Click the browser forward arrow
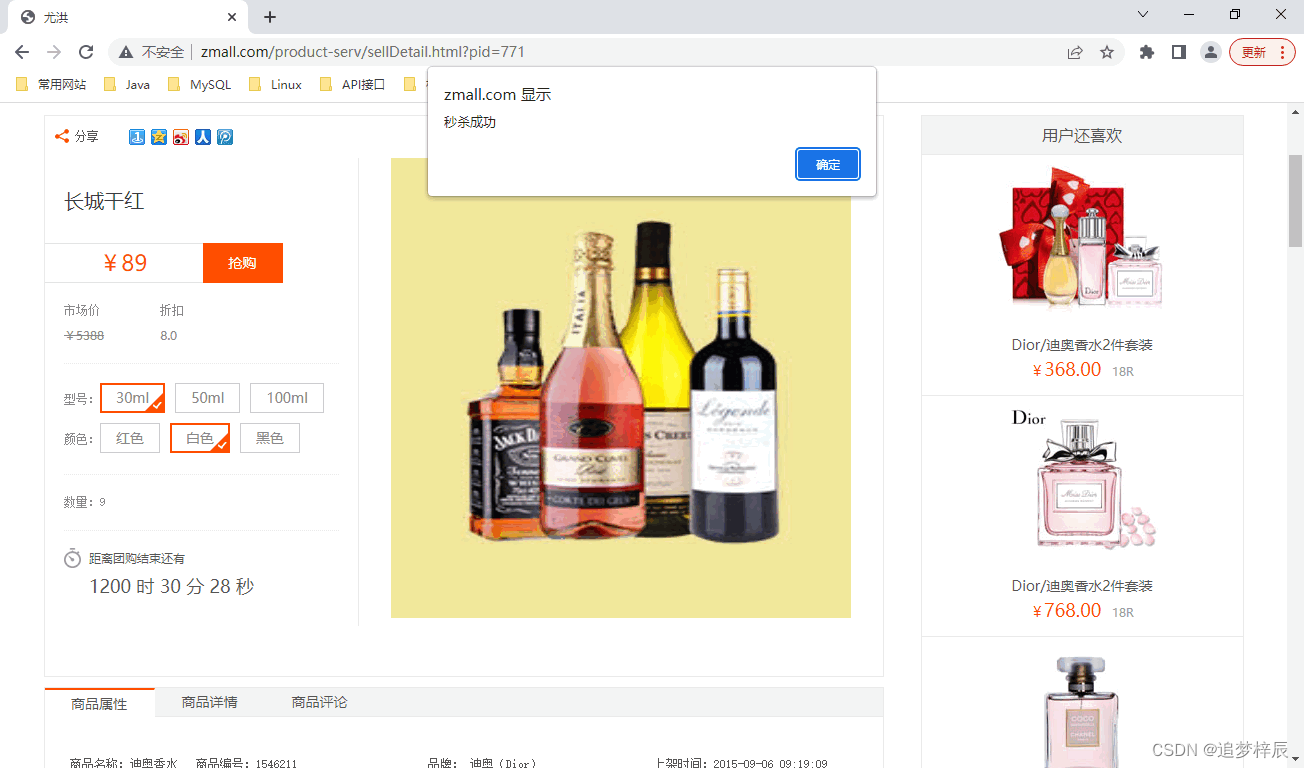This screenshot has width=1304, height=768. tap(54, 52)
